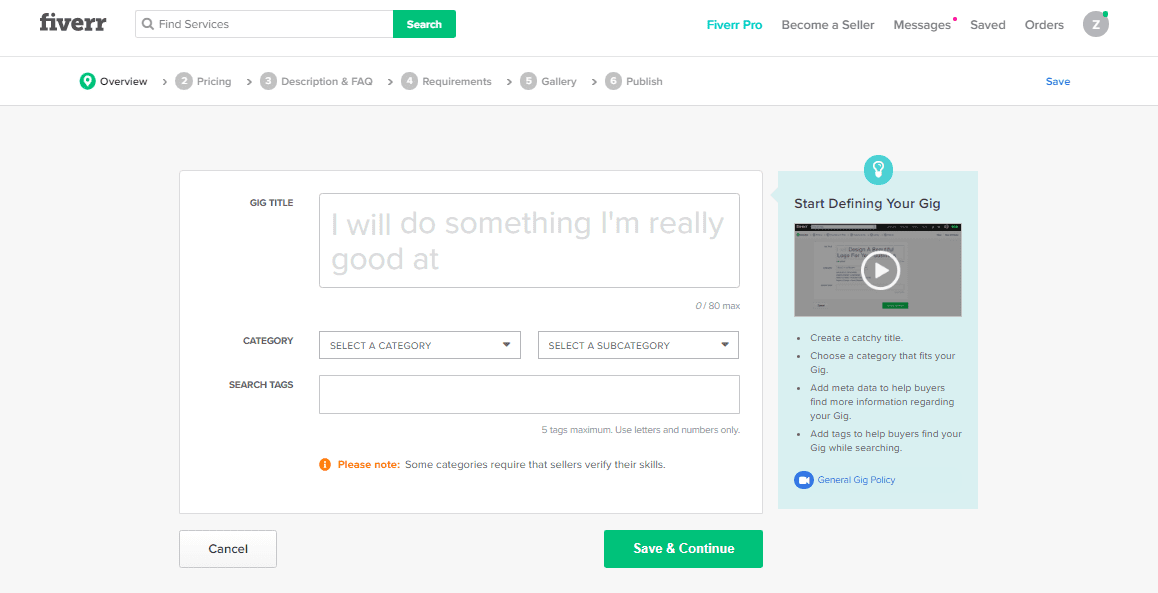Click the search magnifier icon
Screen dimensions: 1158x593
148,24
